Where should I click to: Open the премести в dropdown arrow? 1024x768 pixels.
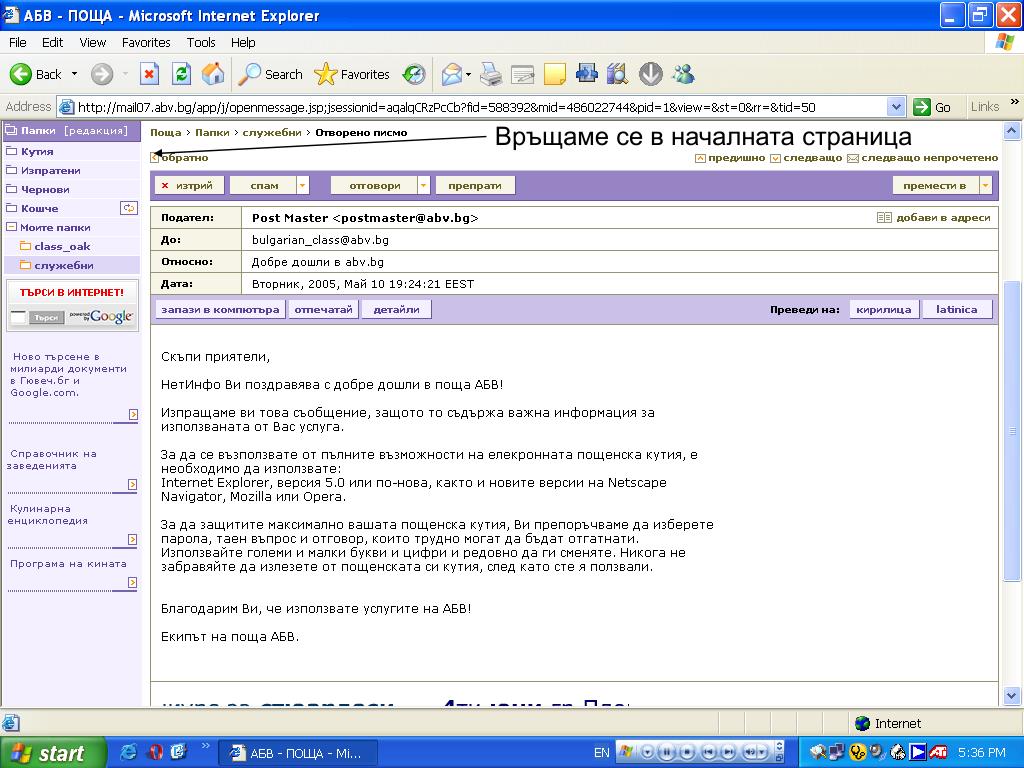(985, 185)
